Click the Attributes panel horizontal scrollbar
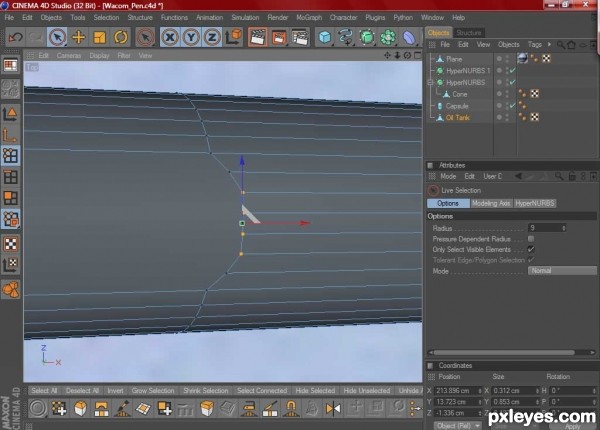The image size is (600, 430). point(504,352)
